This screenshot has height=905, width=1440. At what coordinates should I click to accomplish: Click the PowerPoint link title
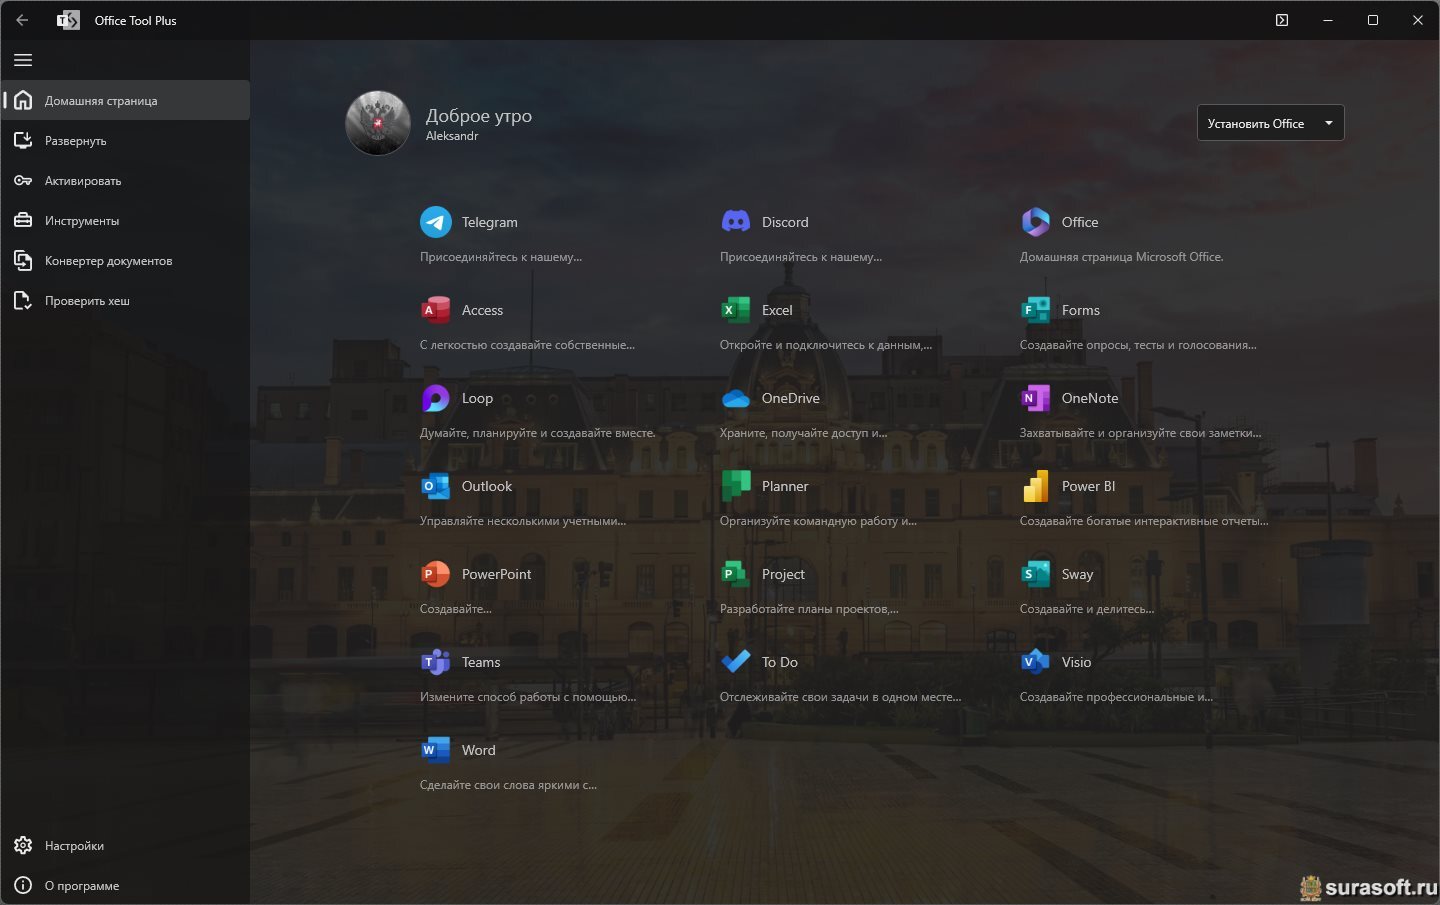(497, 574)
